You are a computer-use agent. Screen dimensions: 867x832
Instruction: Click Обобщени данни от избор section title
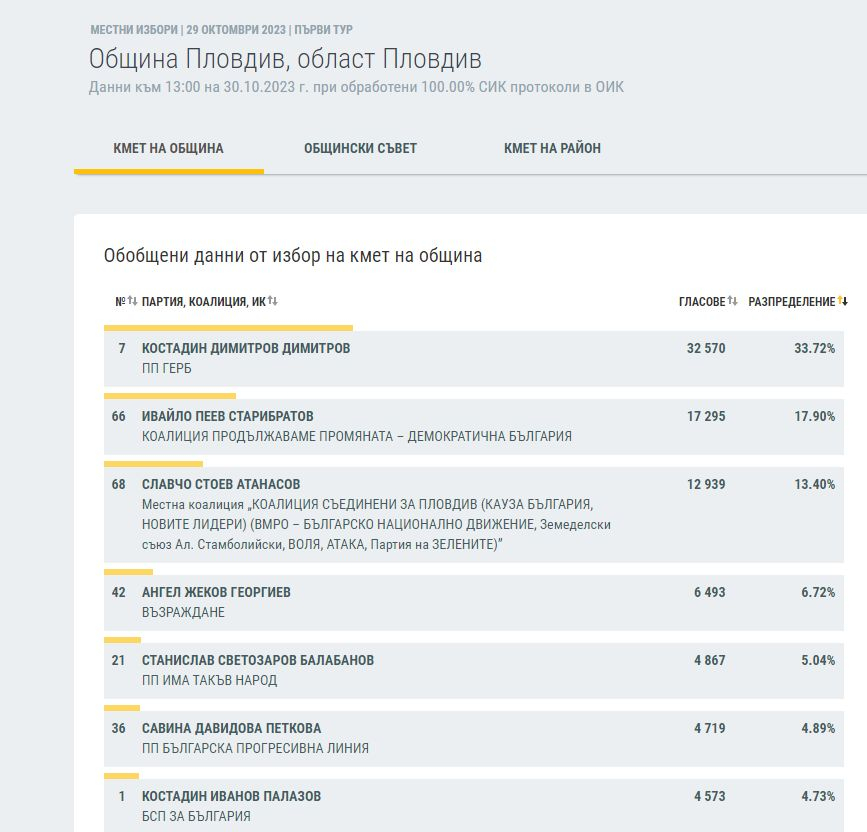point(293,255)
